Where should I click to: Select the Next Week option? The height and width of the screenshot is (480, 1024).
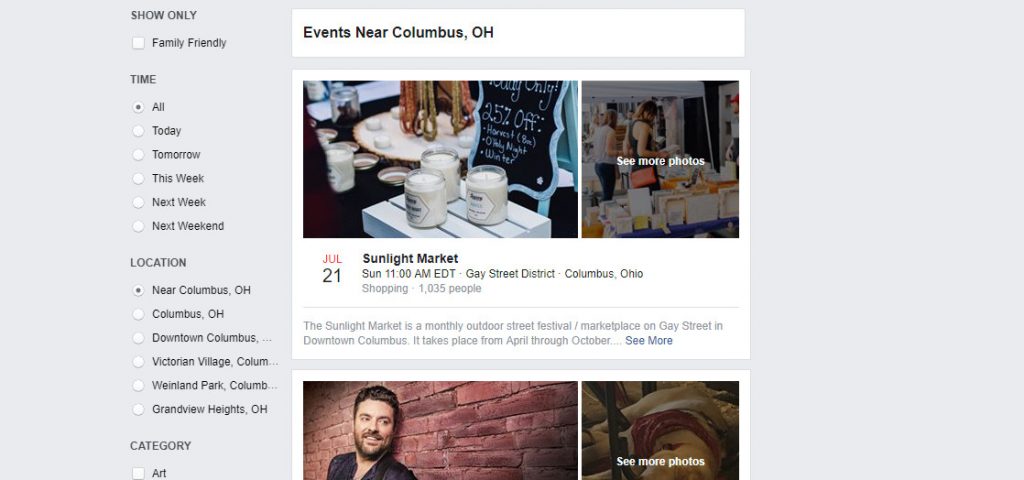138,202
